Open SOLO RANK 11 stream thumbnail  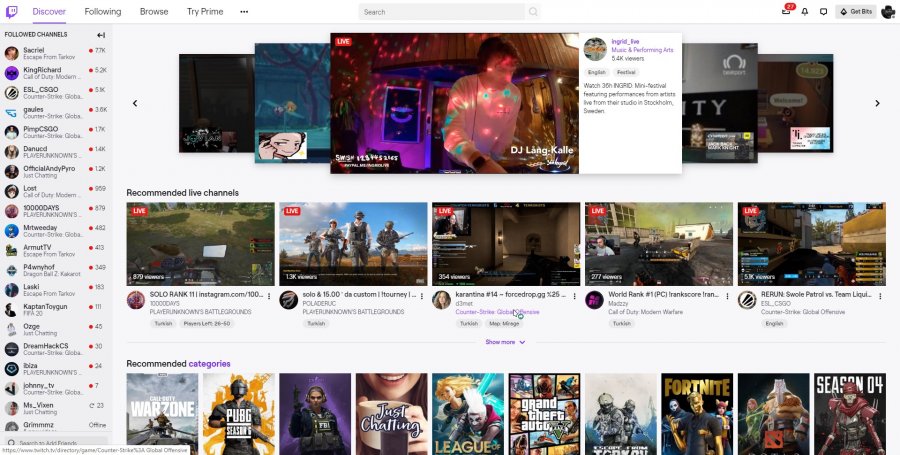(x=200, y=244)
